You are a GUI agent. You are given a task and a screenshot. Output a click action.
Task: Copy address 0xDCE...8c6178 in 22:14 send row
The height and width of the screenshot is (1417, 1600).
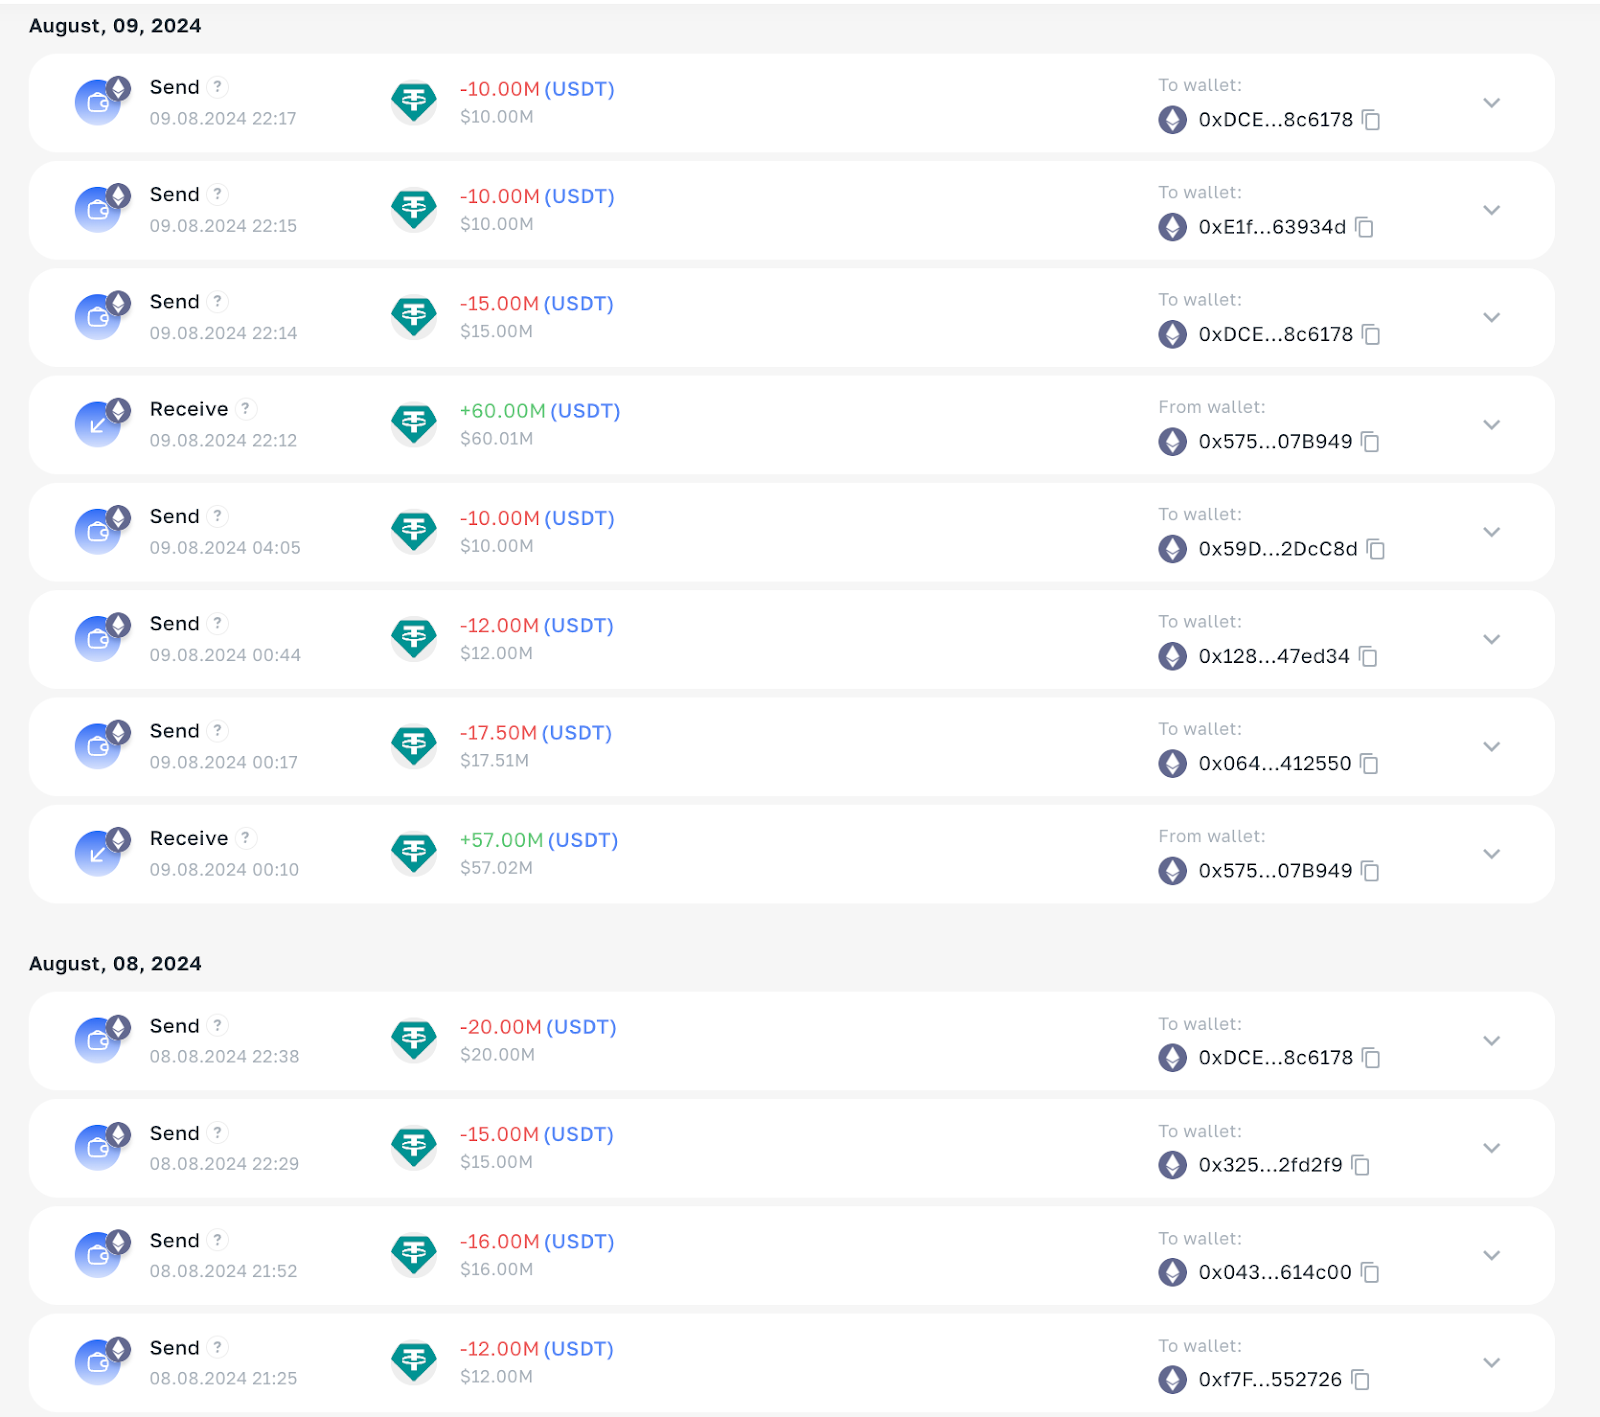1371,334
